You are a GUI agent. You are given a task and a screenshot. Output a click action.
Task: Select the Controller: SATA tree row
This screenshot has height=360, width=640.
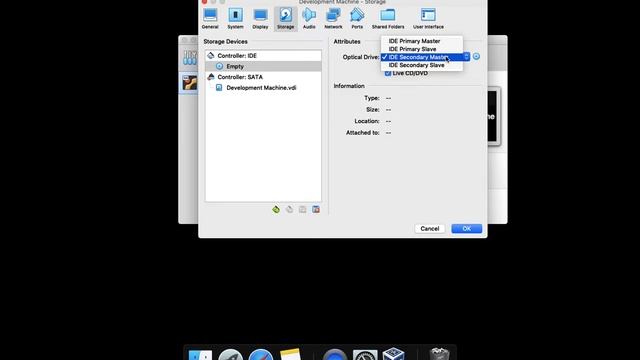263,77
